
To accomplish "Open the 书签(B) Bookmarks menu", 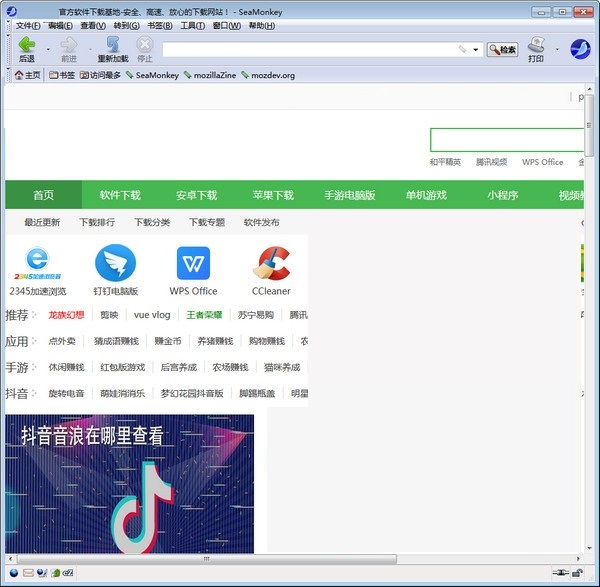I will [160, 25].
